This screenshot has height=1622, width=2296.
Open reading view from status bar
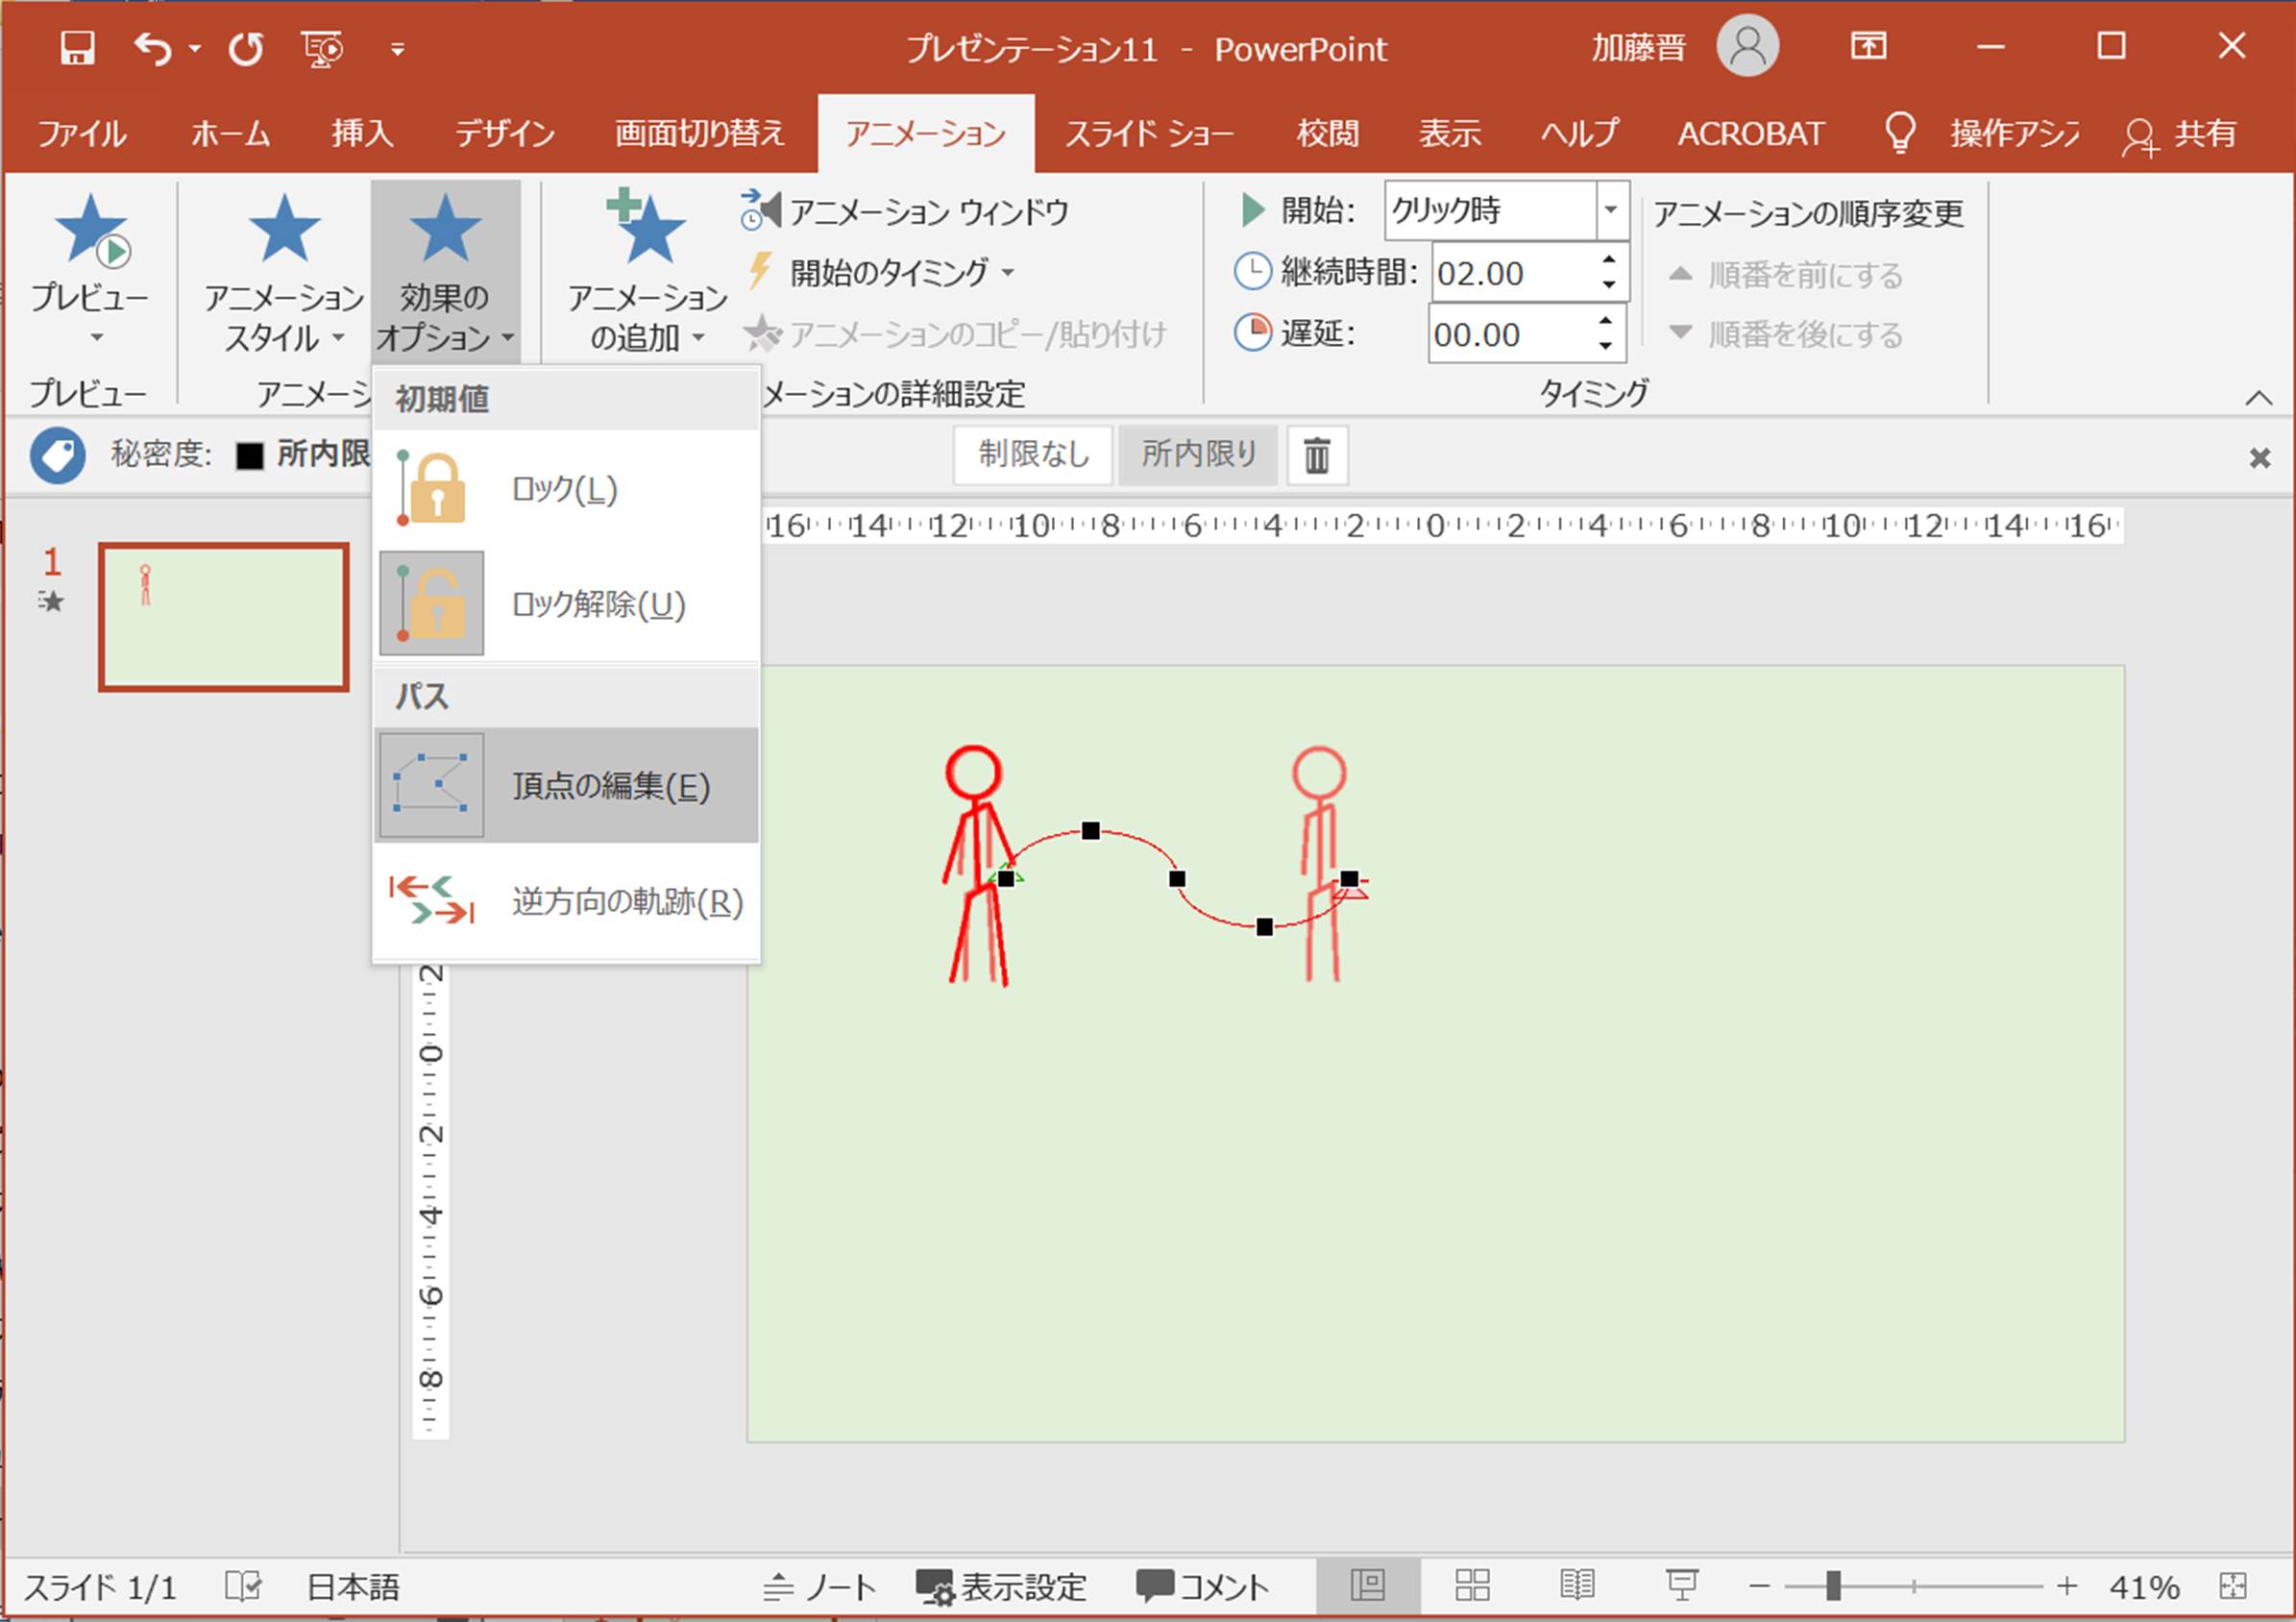pyautogui.click(x=1577, y=1585)
